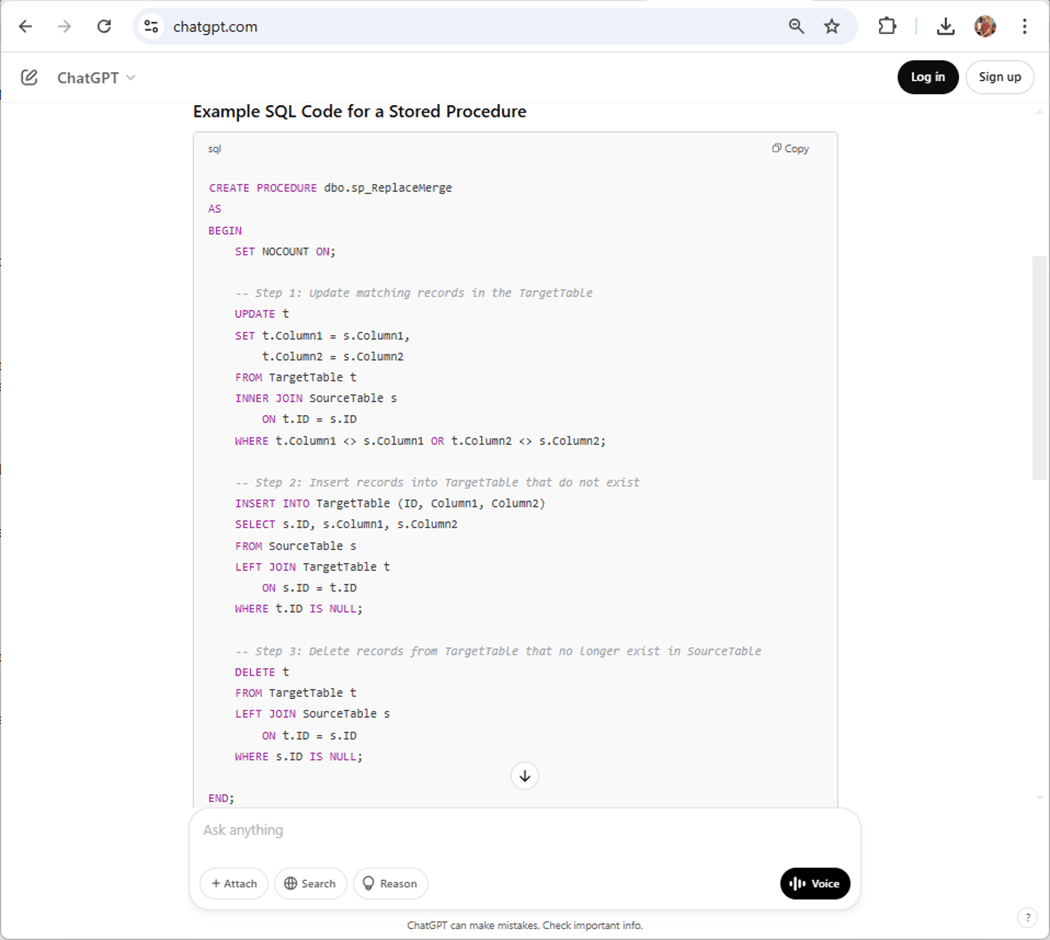
Task: Open the Attach menu button
Action: [x=234, y=884]
